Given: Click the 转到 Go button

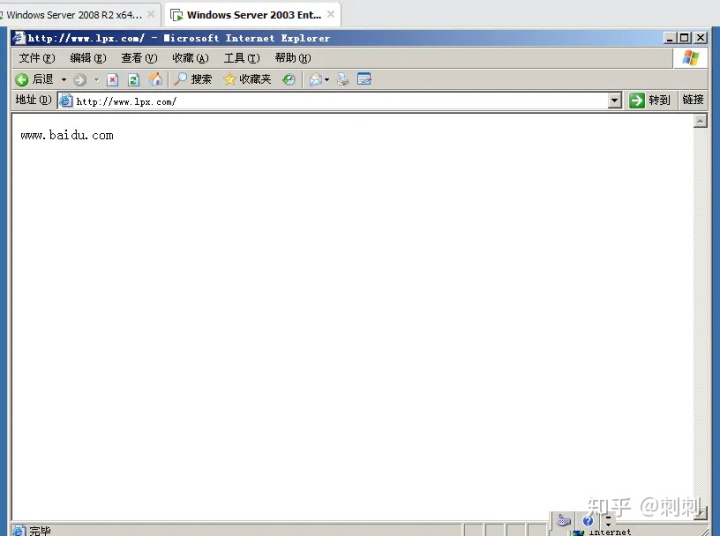Looking at the screenshot, I should tap(650, 100).
